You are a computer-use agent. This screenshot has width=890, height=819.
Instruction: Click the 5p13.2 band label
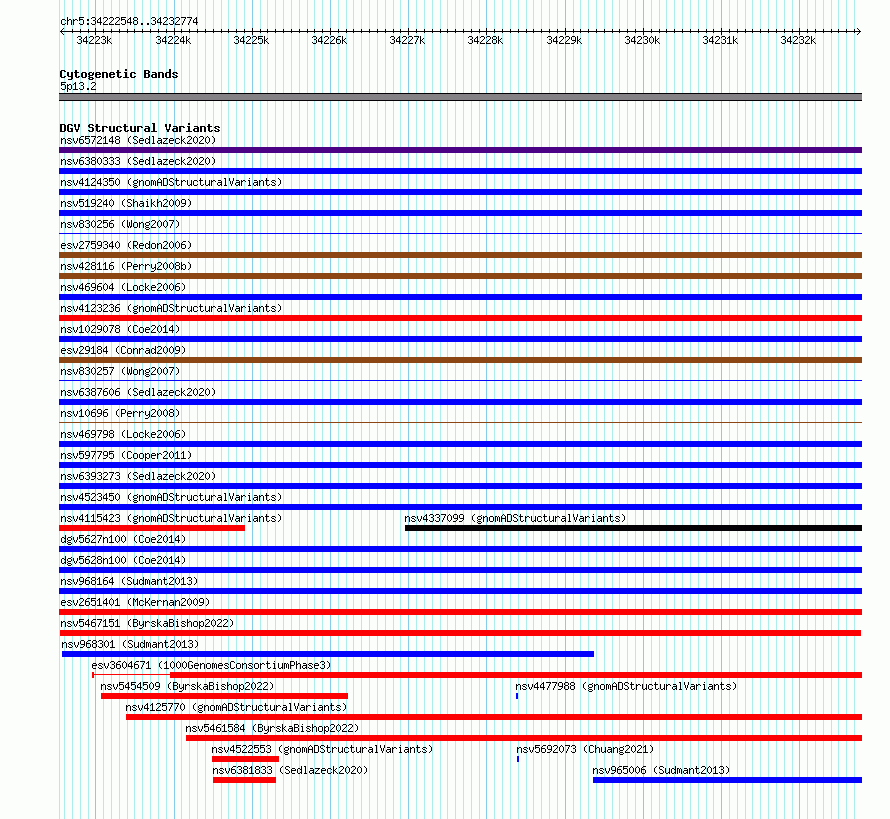click(78, 87)
